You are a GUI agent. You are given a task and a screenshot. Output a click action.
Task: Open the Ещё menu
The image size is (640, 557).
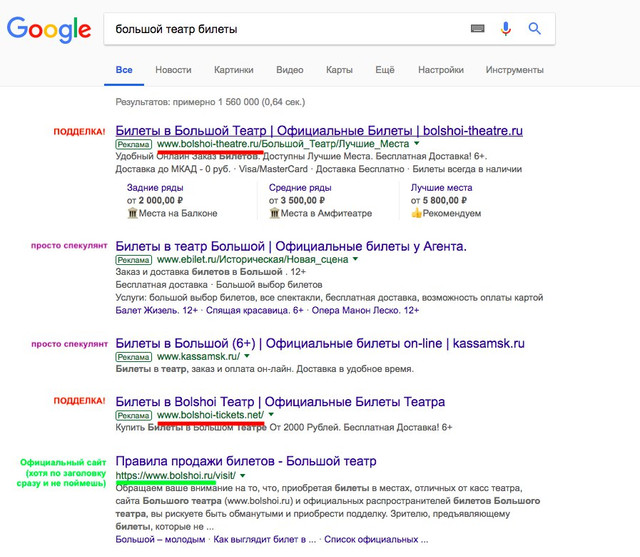tap(385, 70)
